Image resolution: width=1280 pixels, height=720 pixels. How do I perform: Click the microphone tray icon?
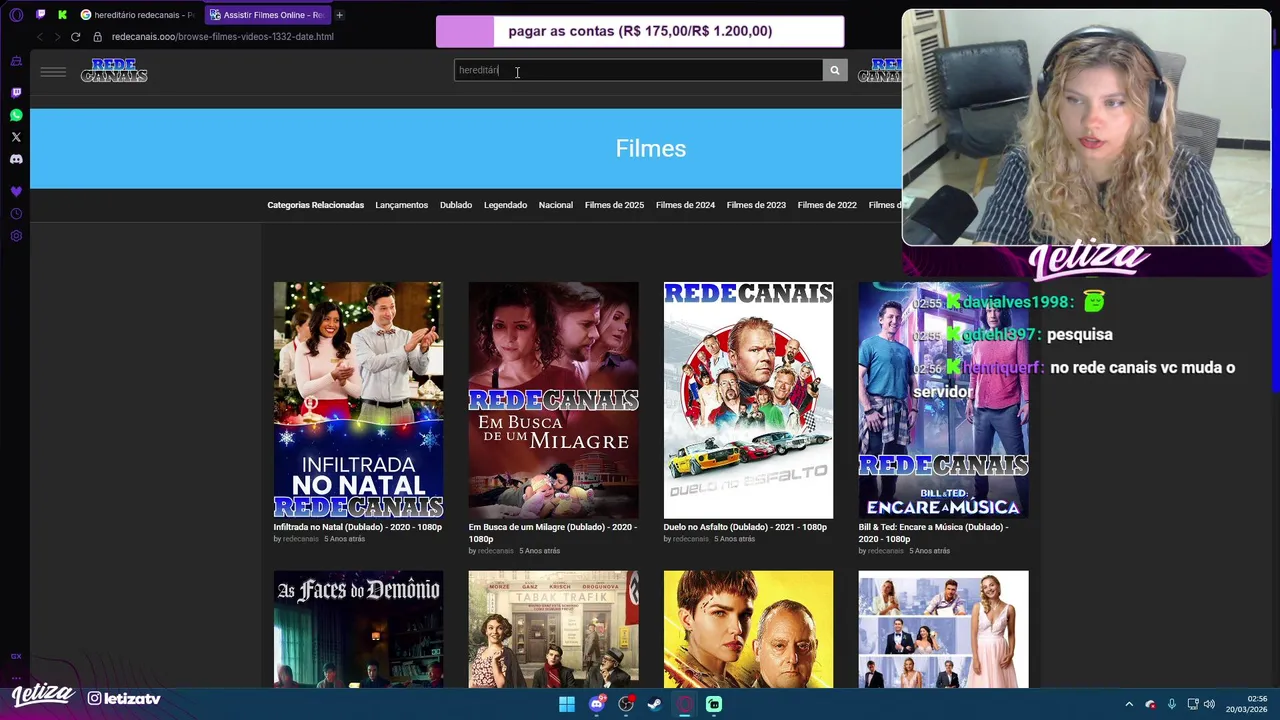(1171, 704)
